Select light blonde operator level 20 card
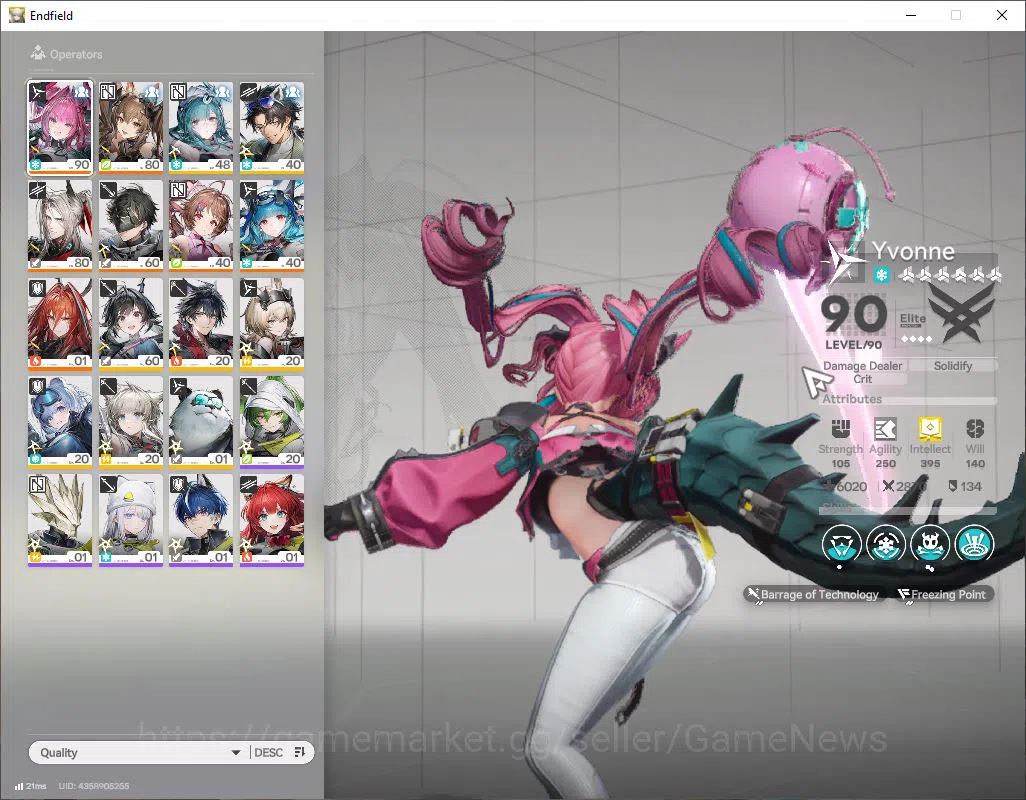The width and height of the screenshot is (1026, 800). click(130, 422)
